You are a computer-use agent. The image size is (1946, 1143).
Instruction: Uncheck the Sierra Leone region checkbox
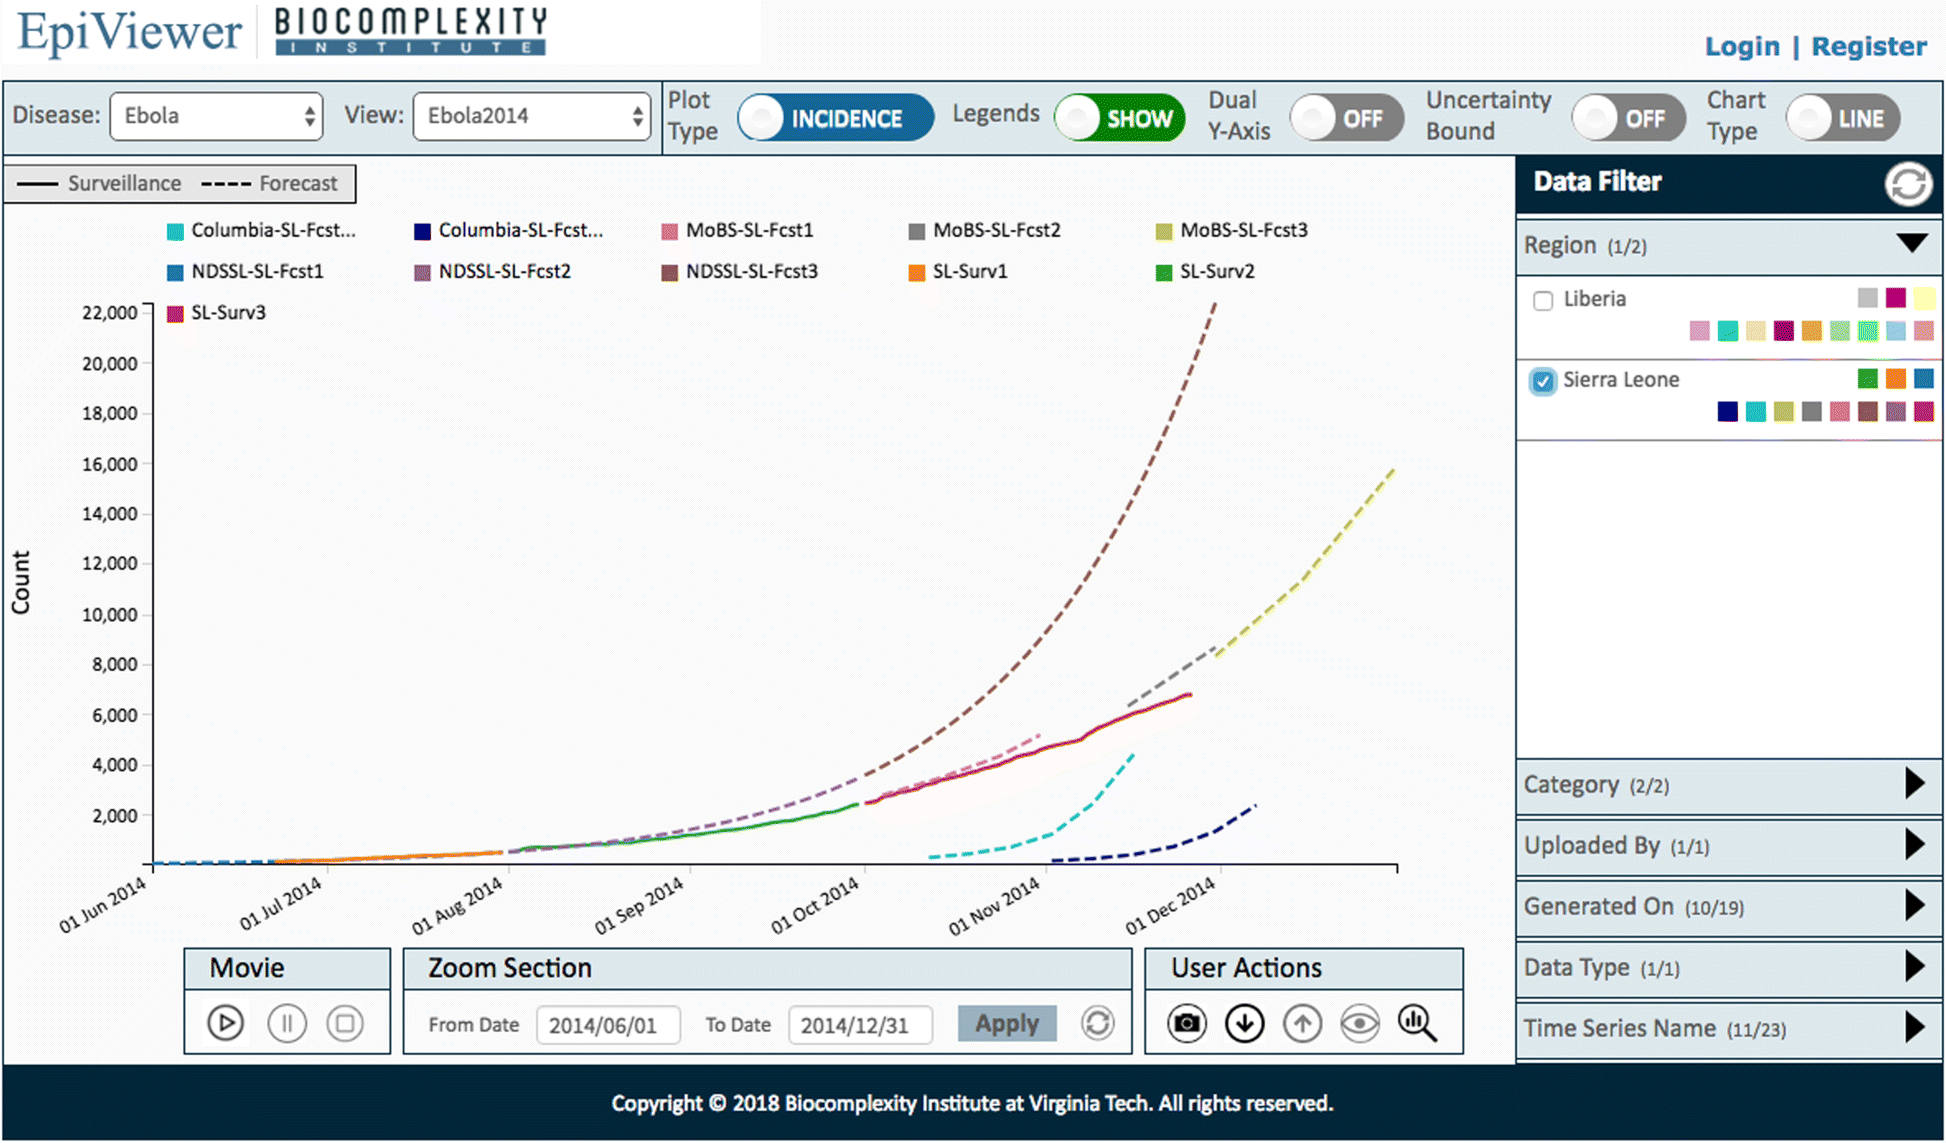1543,381
